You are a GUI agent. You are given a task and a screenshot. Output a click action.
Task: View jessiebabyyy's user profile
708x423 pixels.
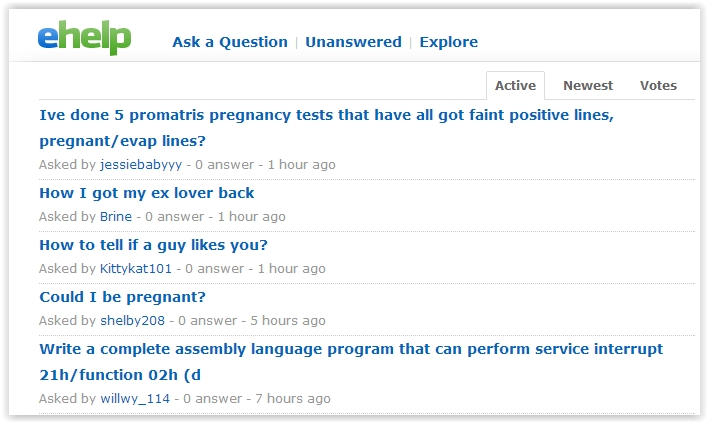pyautogui.click(x=141, y=164)
